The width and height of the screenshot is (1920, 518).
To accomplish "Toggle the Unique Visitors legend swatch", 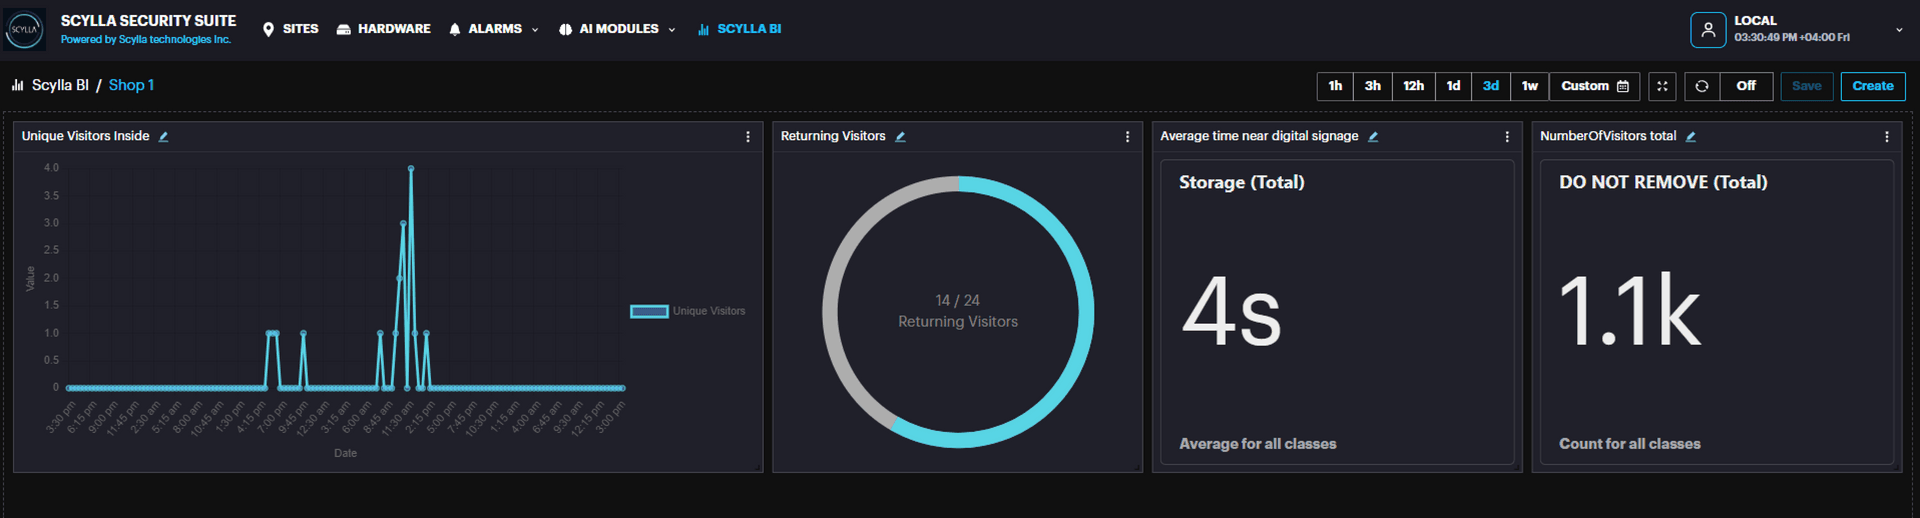I will [649, 311].
